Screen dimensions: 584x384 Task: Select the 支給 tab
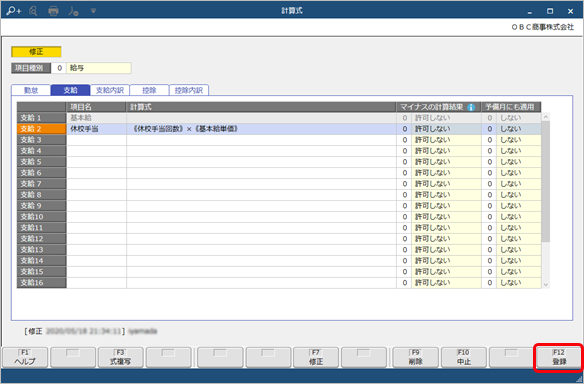[70, 90]
